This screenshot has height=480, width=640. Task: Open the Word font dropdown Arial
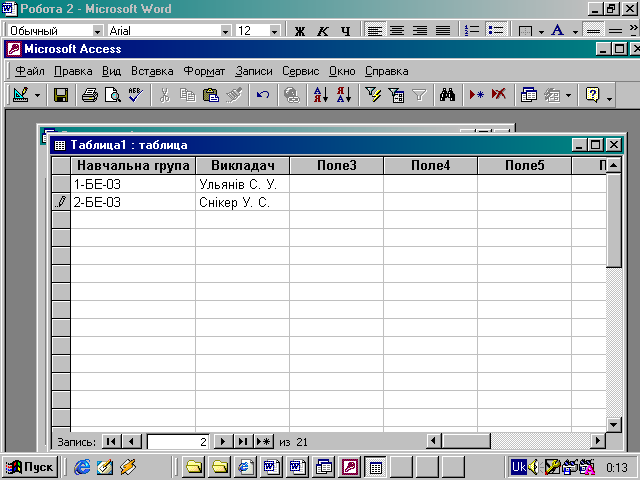click(225, 31)
